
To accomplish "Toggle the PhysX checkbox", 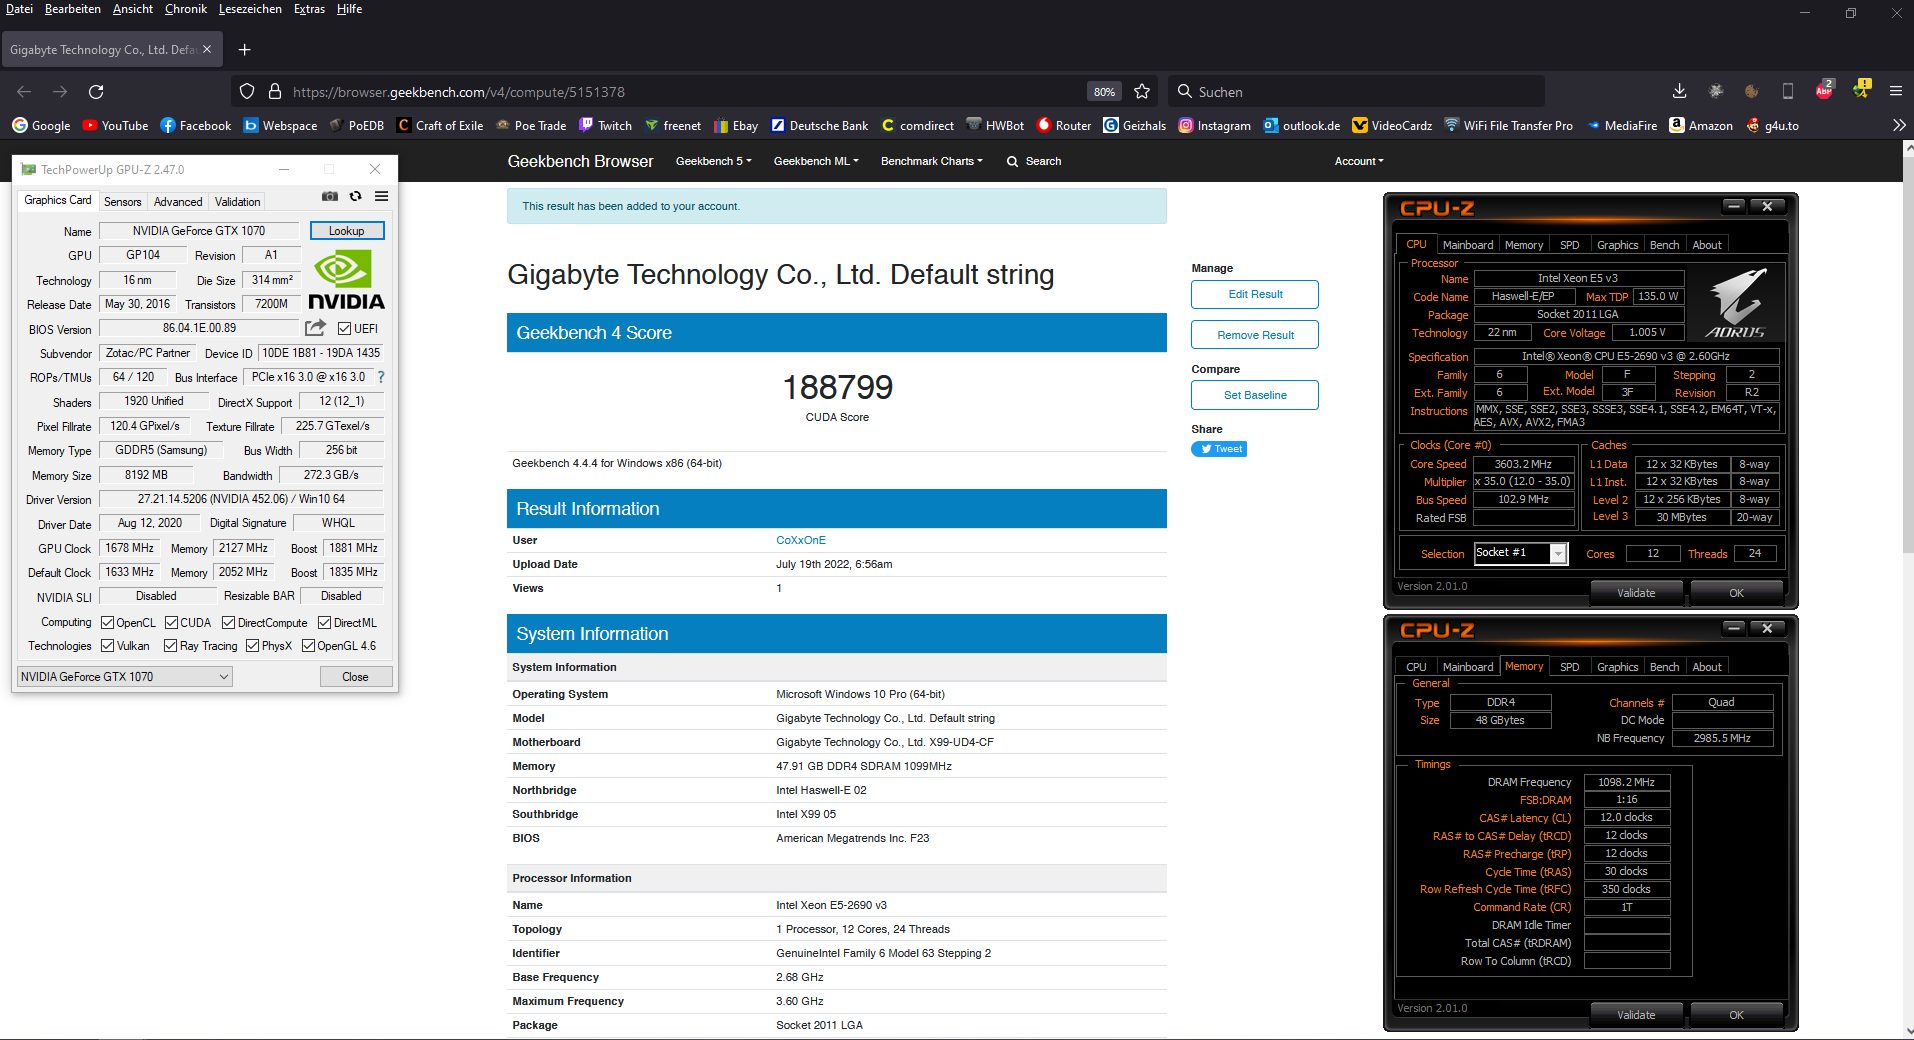I will 253,645.
